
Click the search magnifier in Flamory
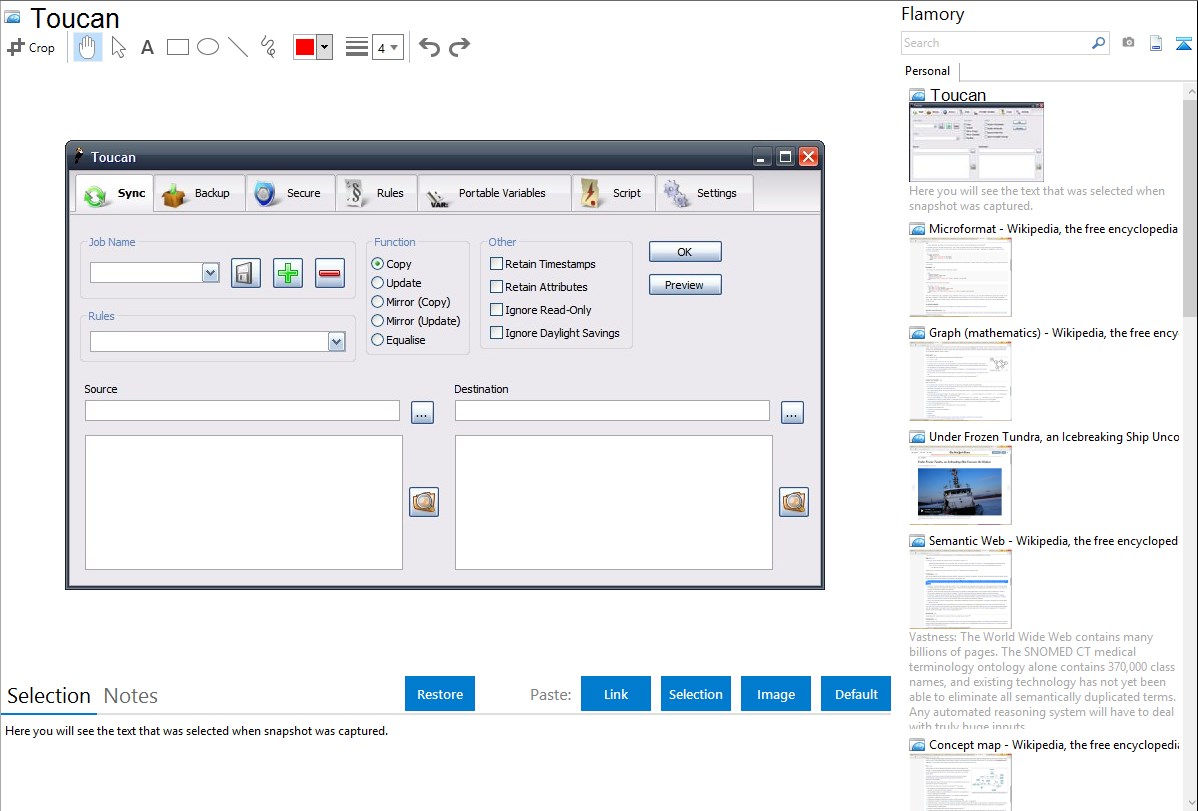[x=1099, y=43]
